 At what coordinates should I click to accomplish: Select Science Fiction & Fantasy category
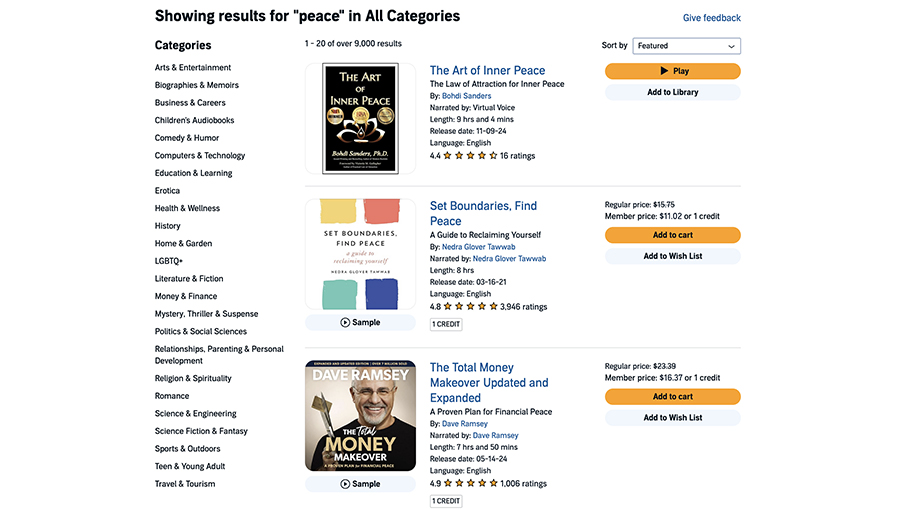pos(201,431)
